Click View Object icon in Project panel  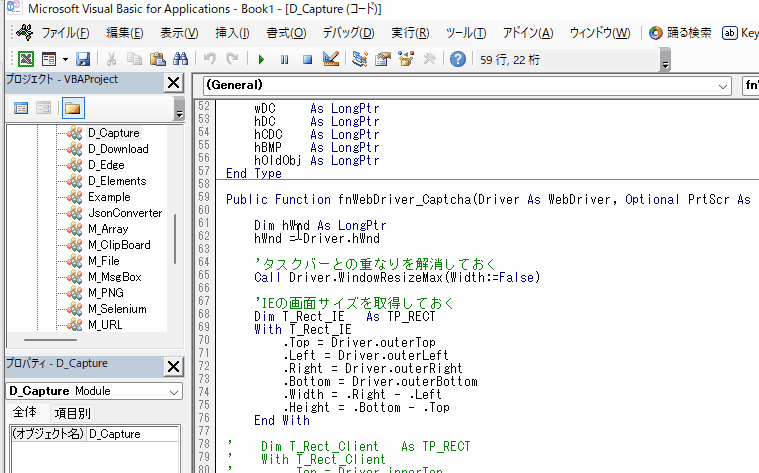[44, 108]
